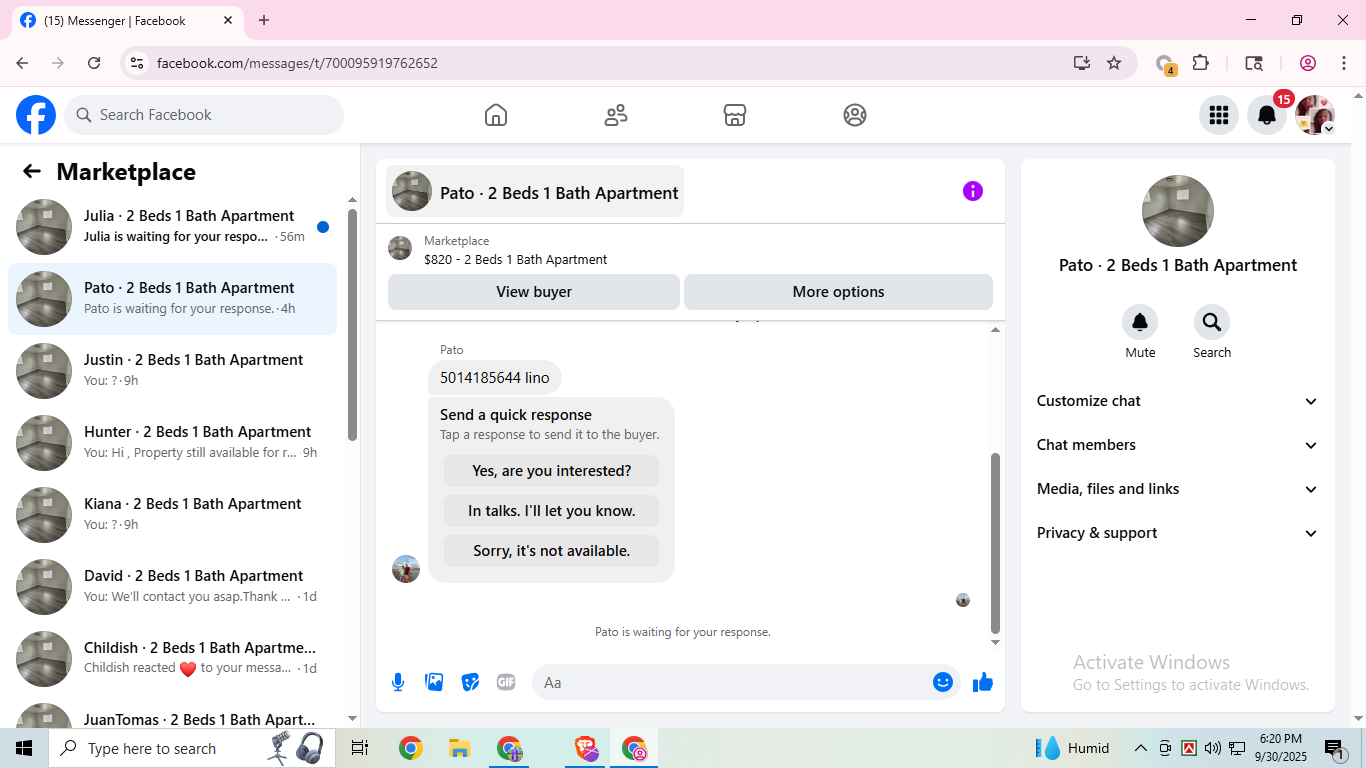Attach a file using the image icon
Screen dimensions: 1366x768
pos(434,682)
